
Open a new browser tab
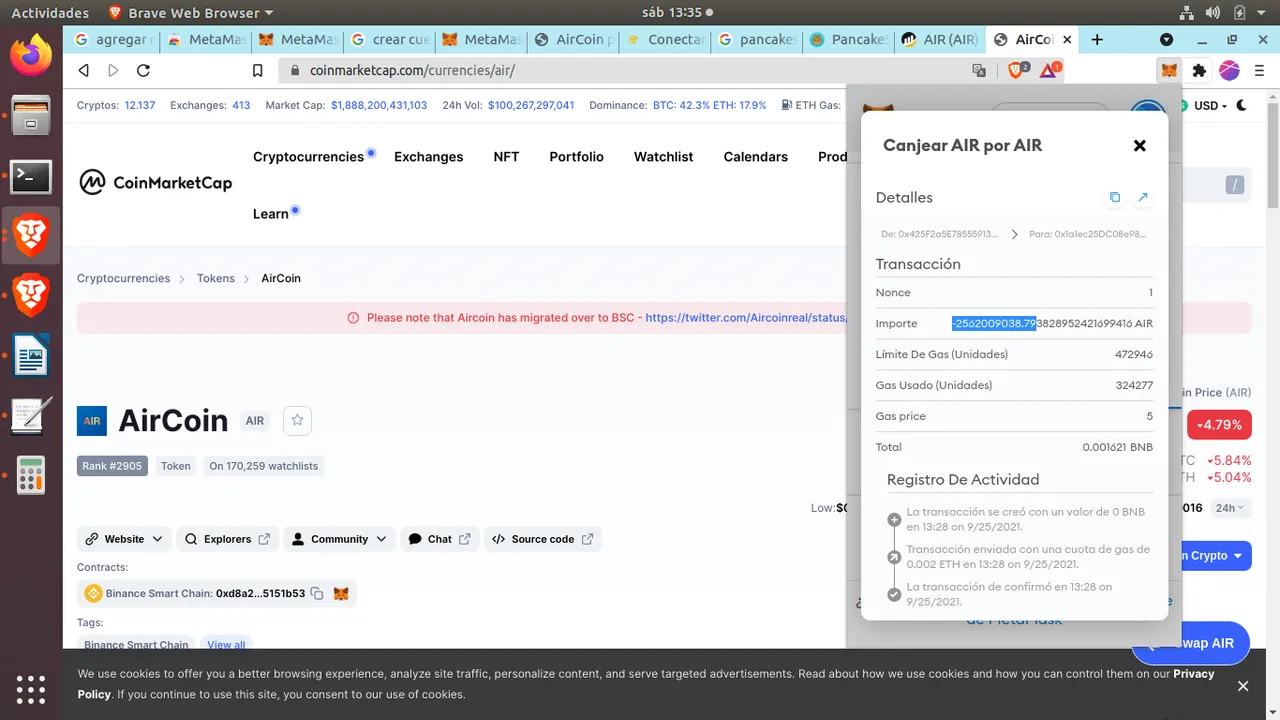click(x=1097, y=40)
